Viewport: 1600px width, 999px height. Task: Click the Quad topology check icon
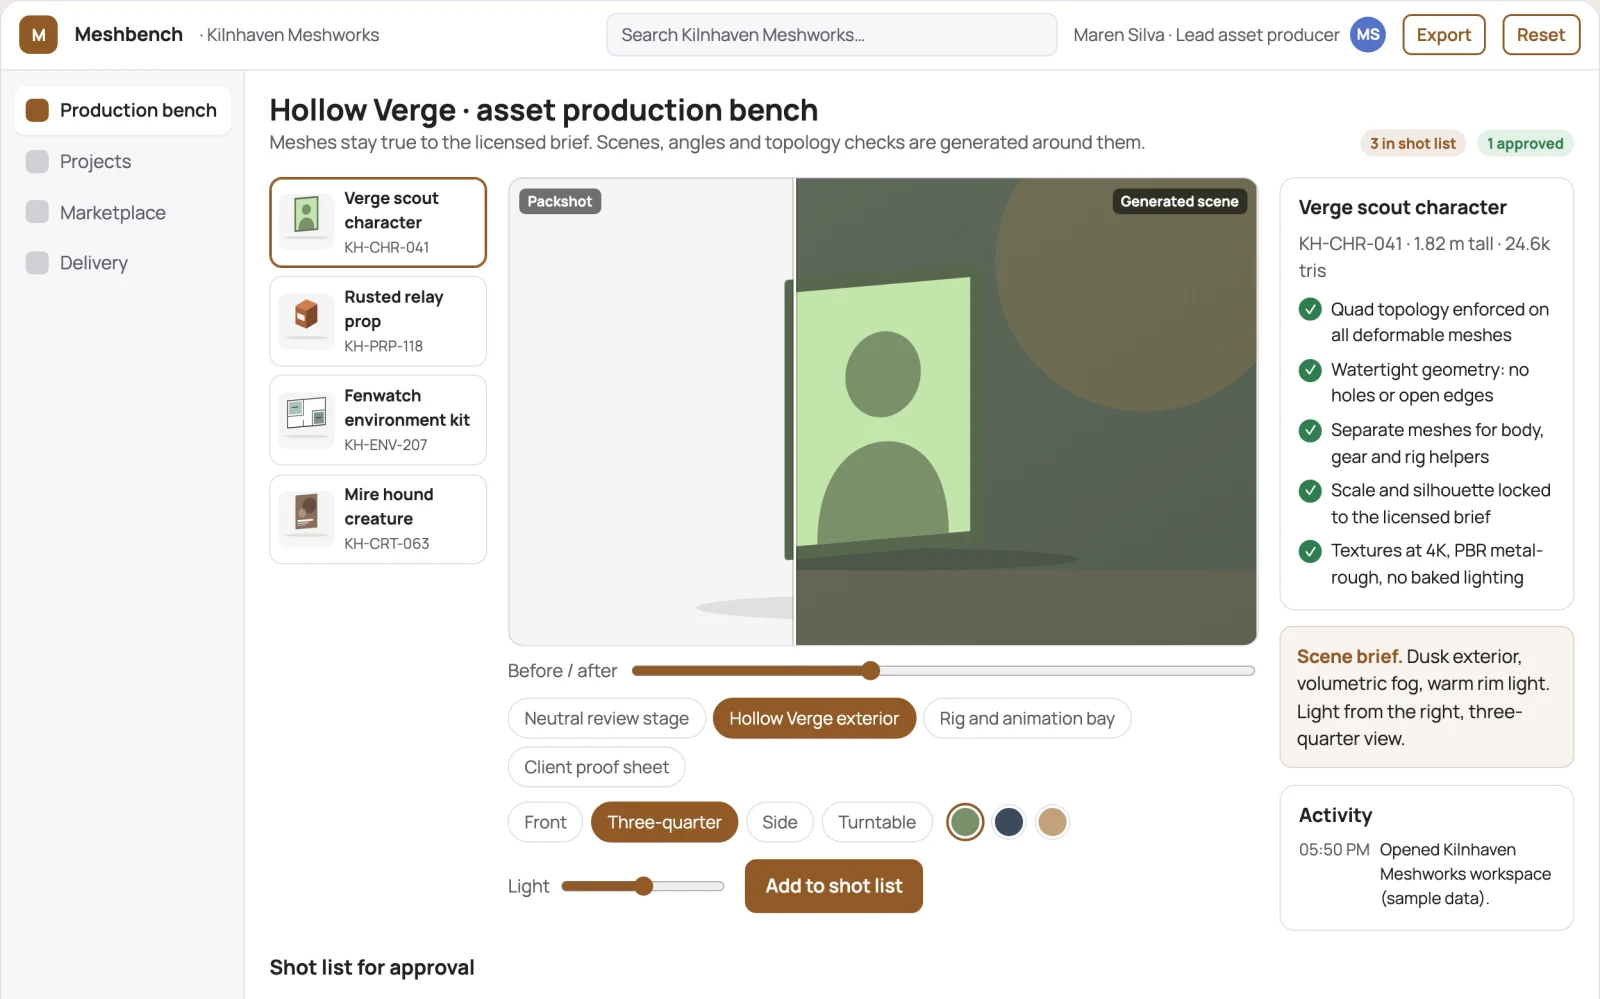[x=1310, y=310]
